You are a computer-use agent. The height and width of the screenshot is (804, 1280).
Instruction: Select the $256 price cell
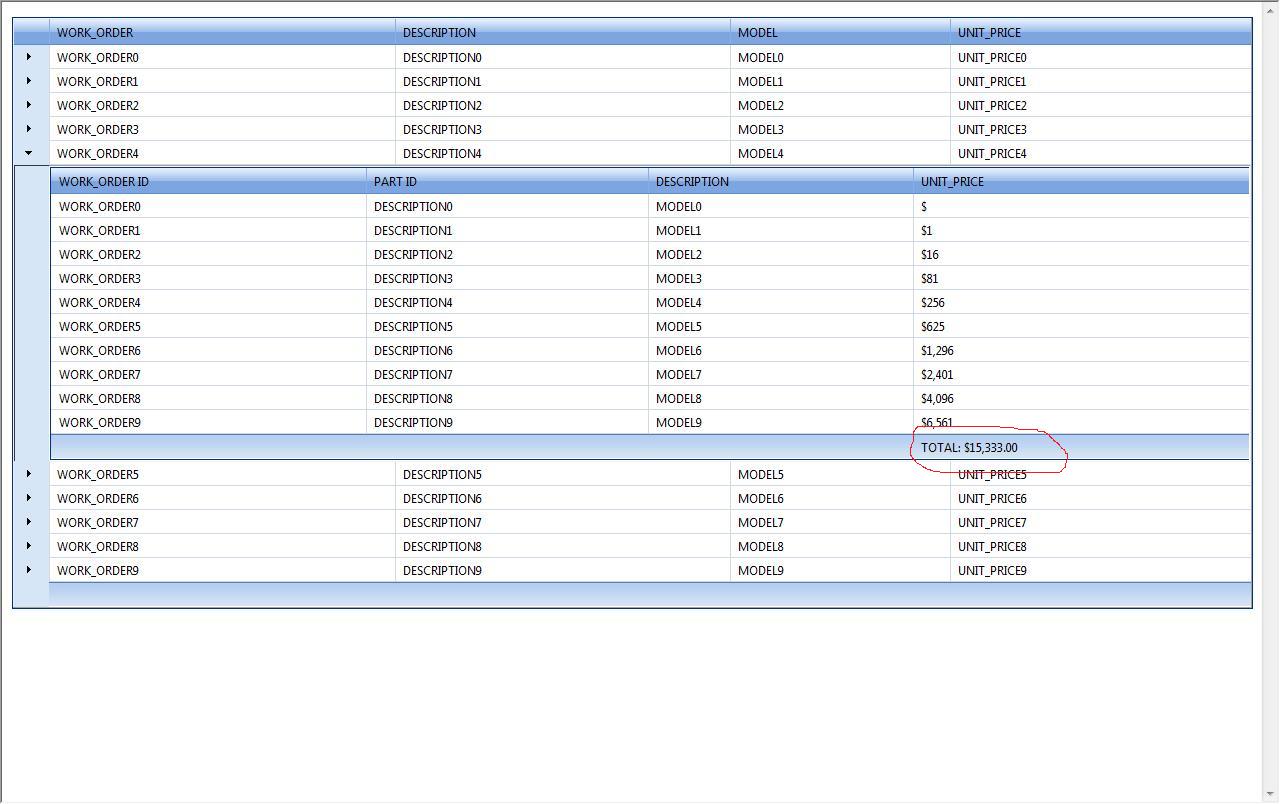1081,302
